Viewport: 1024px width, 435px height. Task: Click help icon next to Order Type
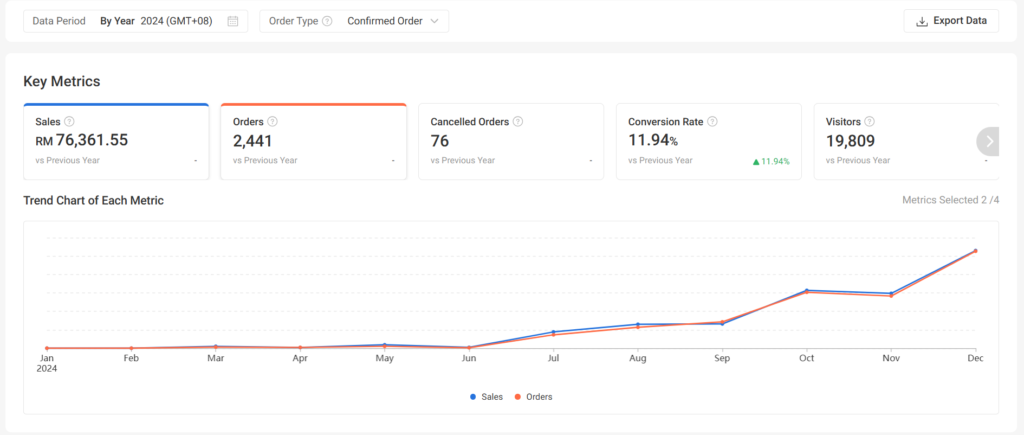pyautogui.click(x=327, y=21)
